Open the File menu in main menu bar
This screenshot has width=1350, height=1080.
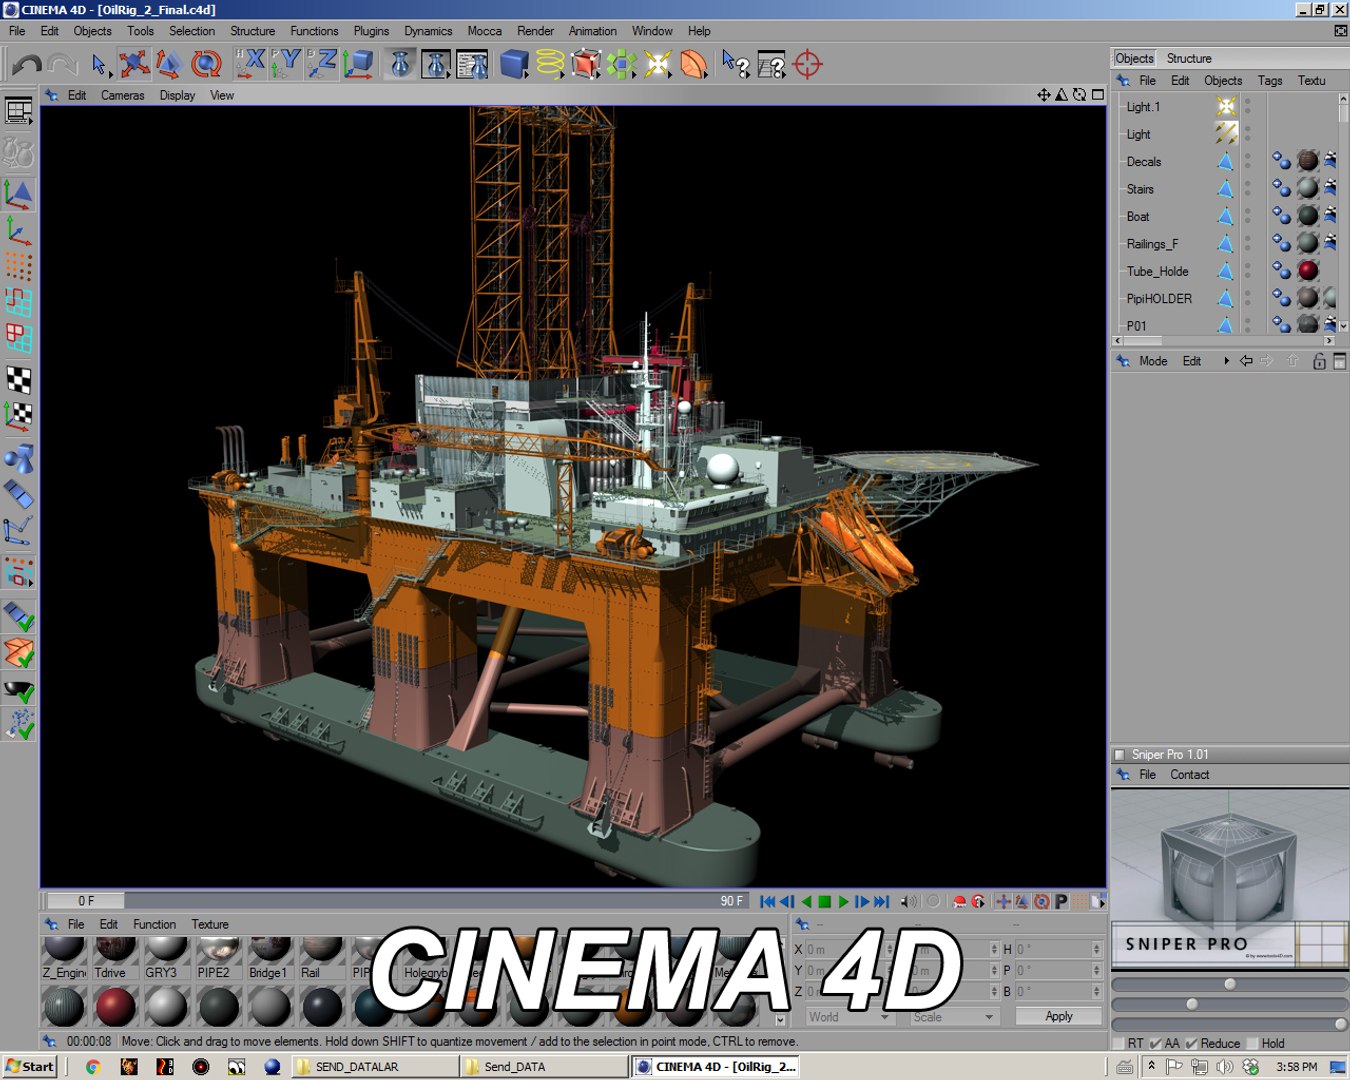click(17, 31)
